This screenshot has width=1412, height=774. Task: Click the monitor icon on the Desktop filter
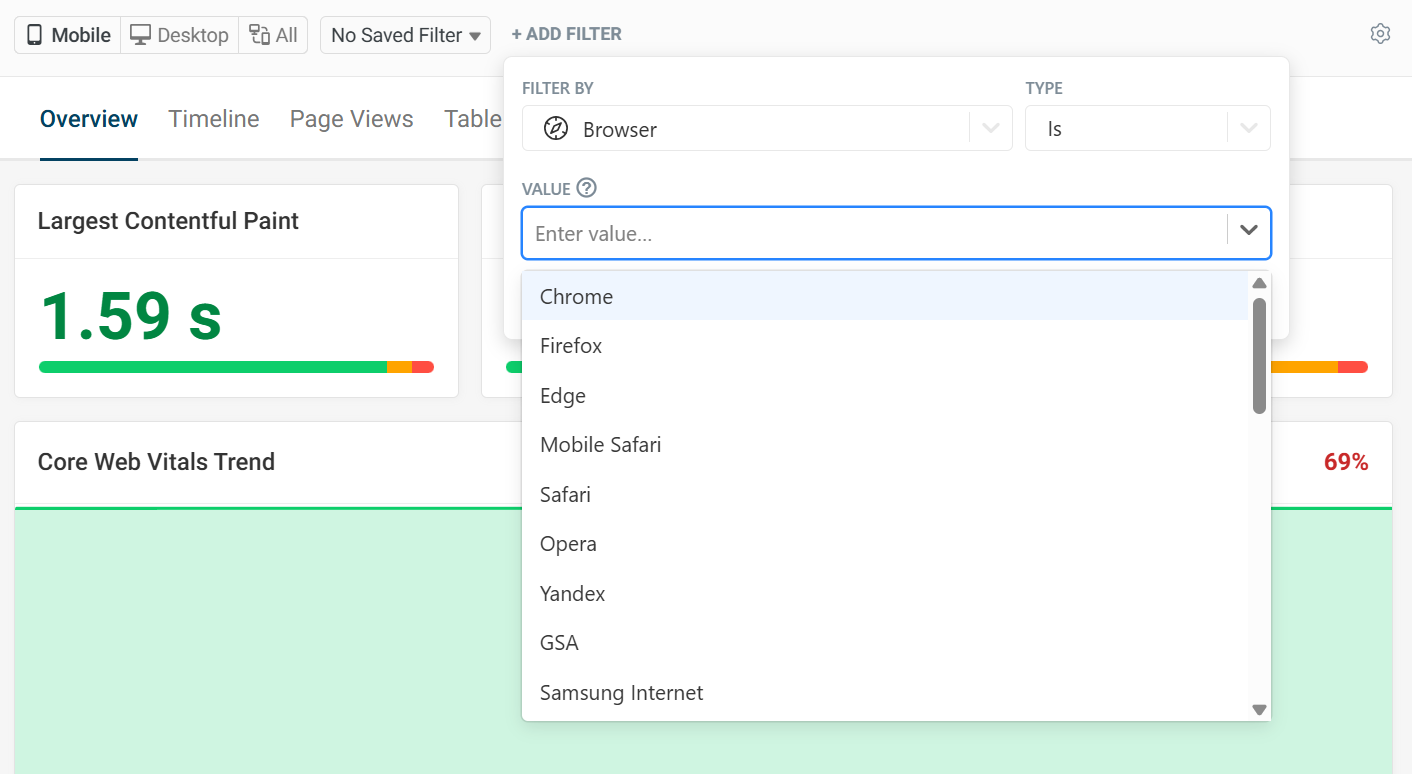point(140,34)
